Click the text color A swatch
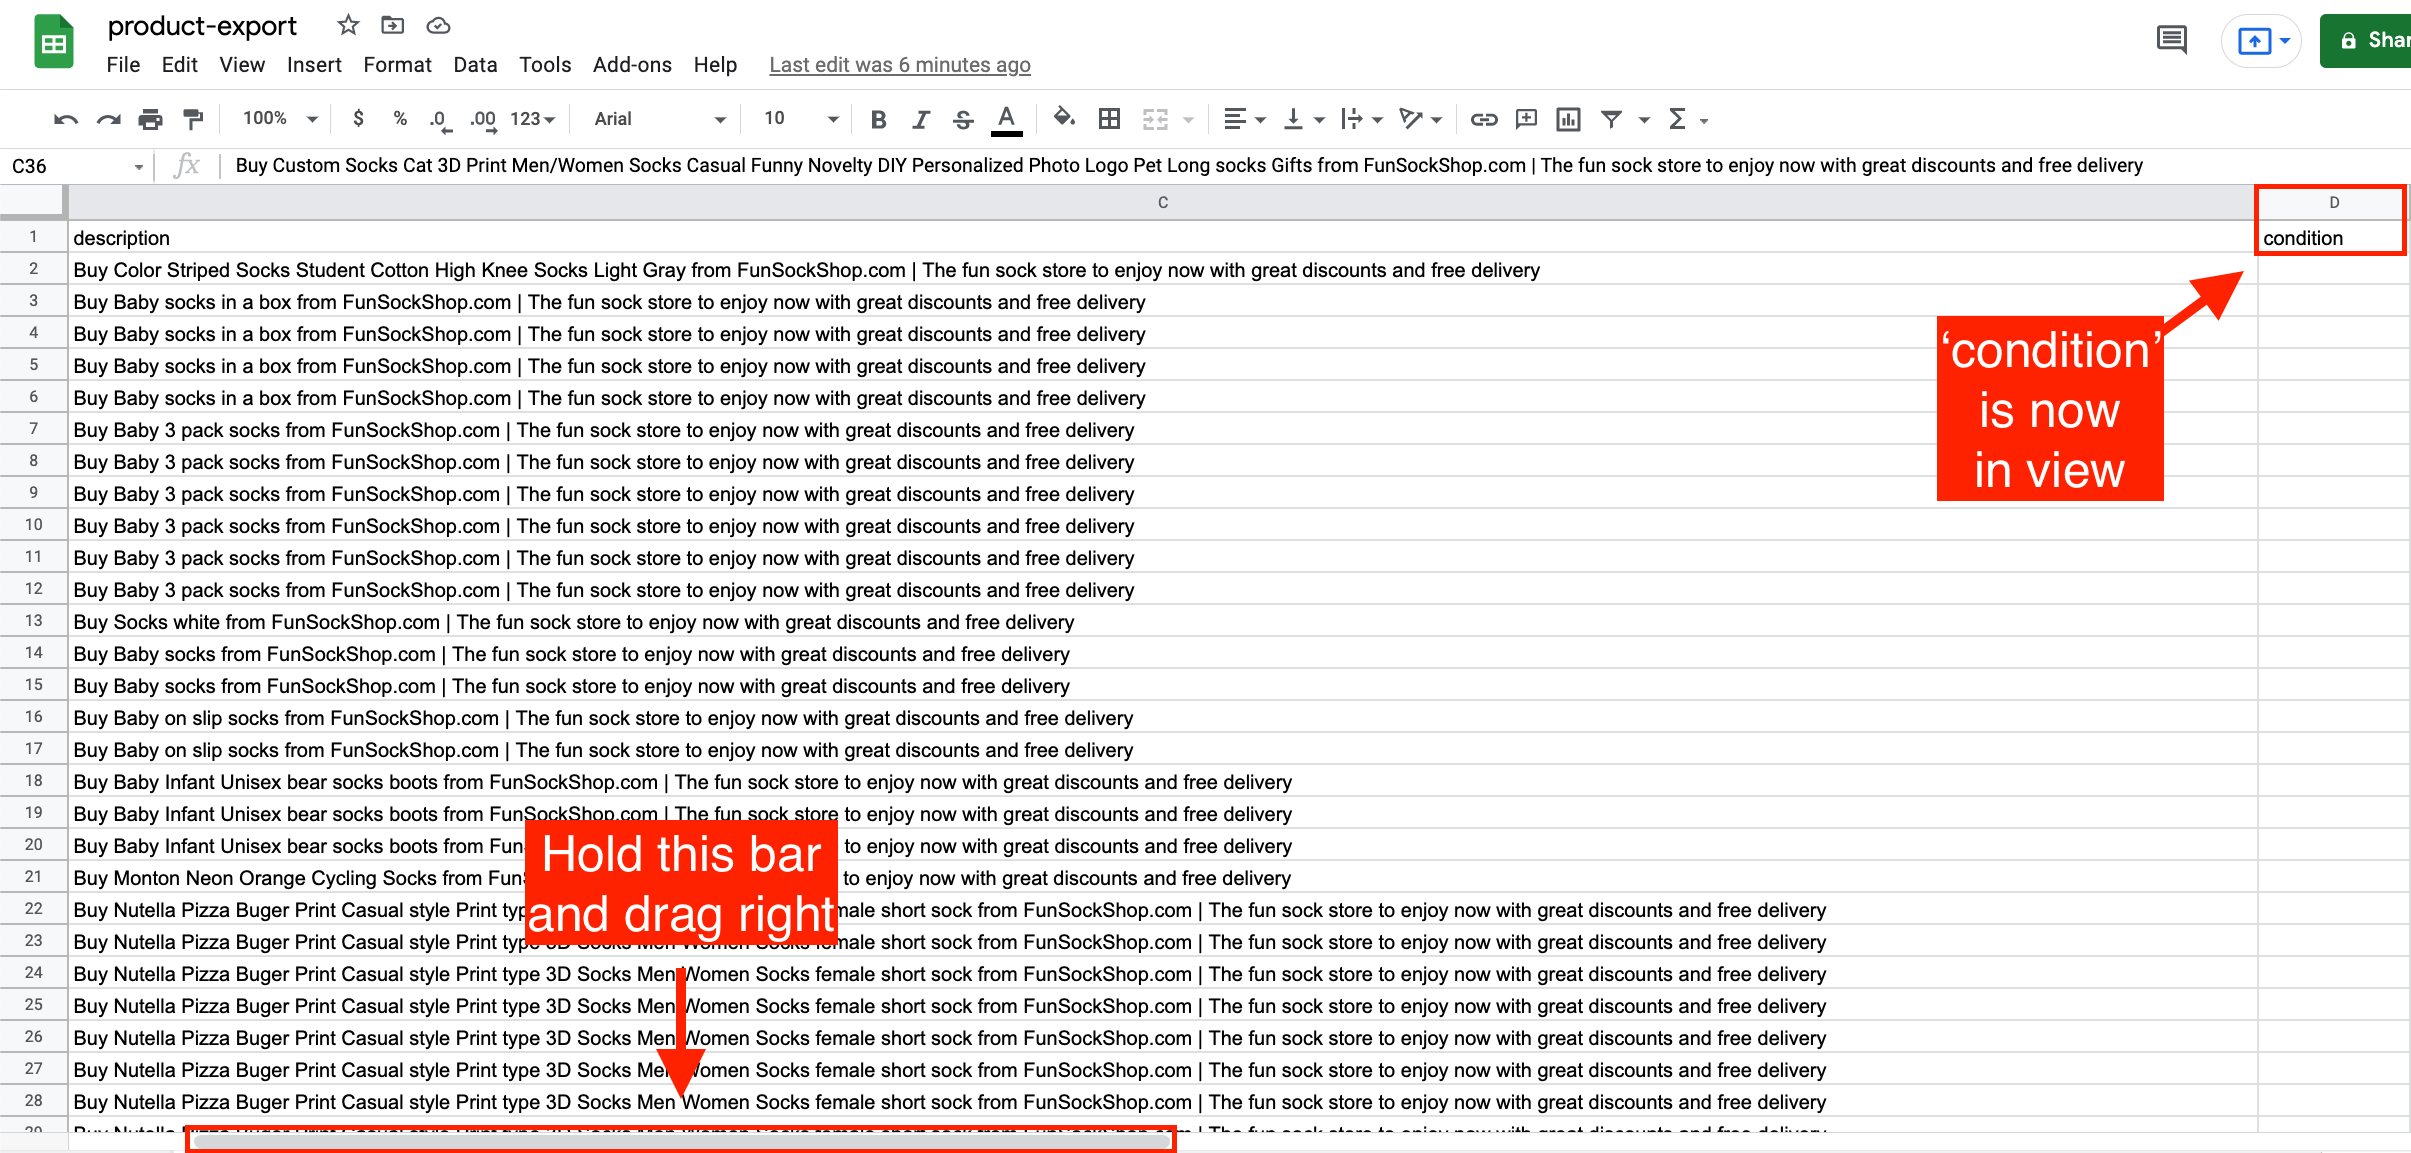This screenshot has width=2411, height=1153. point(1006,119)
